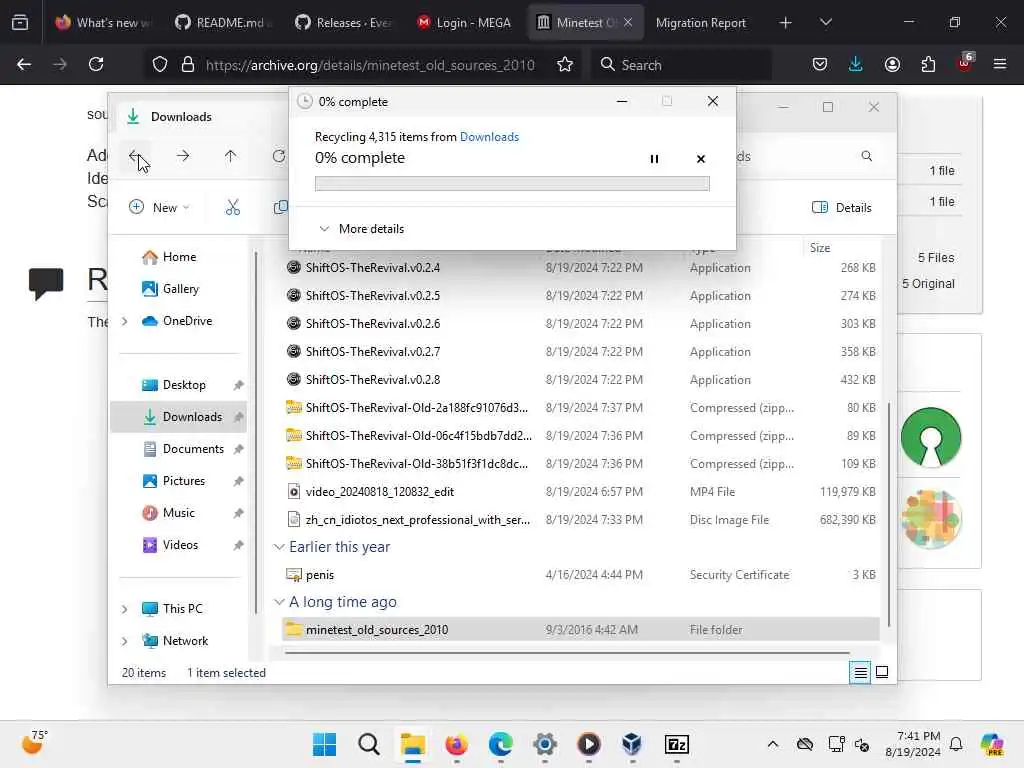Pause the recycling operation
This screenshot has width=1024, height=768.
tap(654, 159)
